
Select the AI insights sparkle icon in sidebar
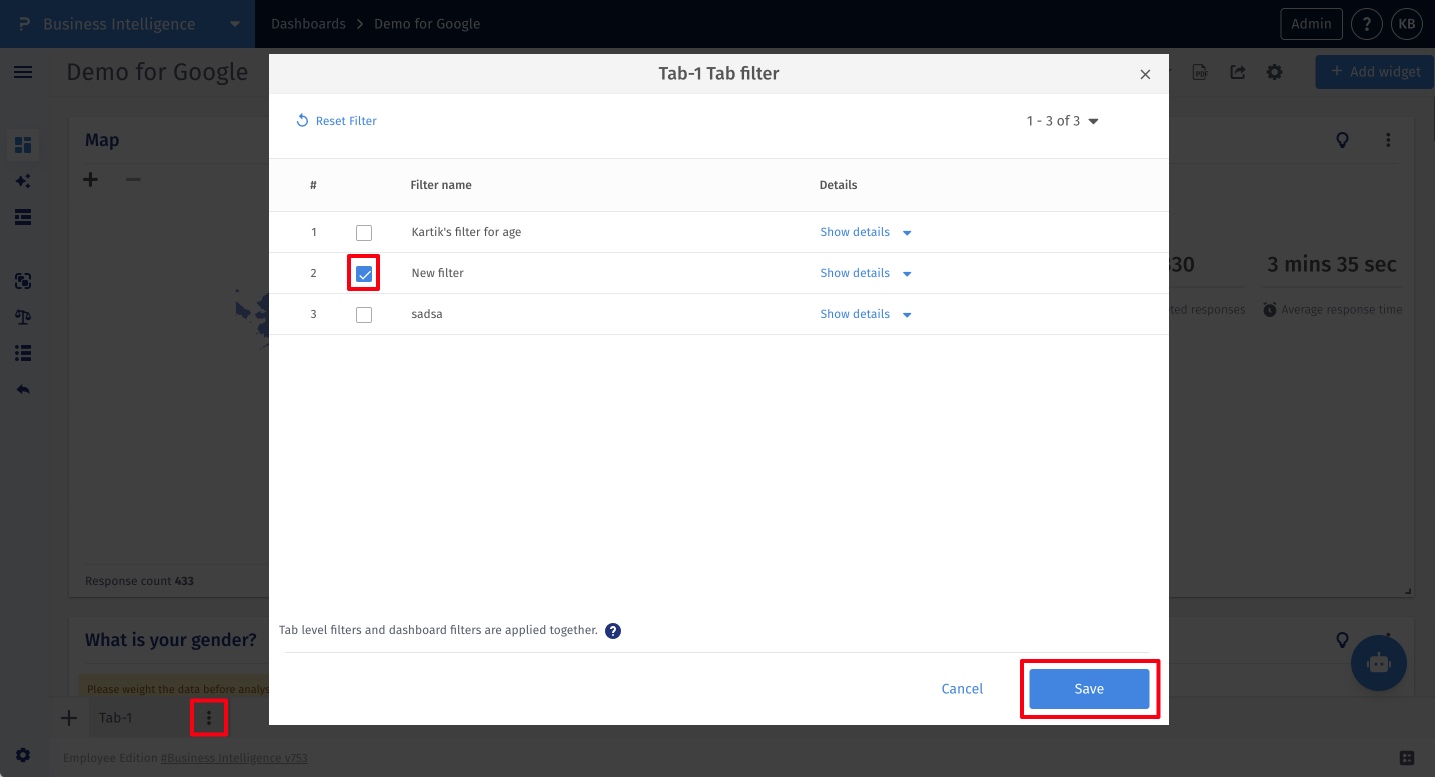pos(23,181)
